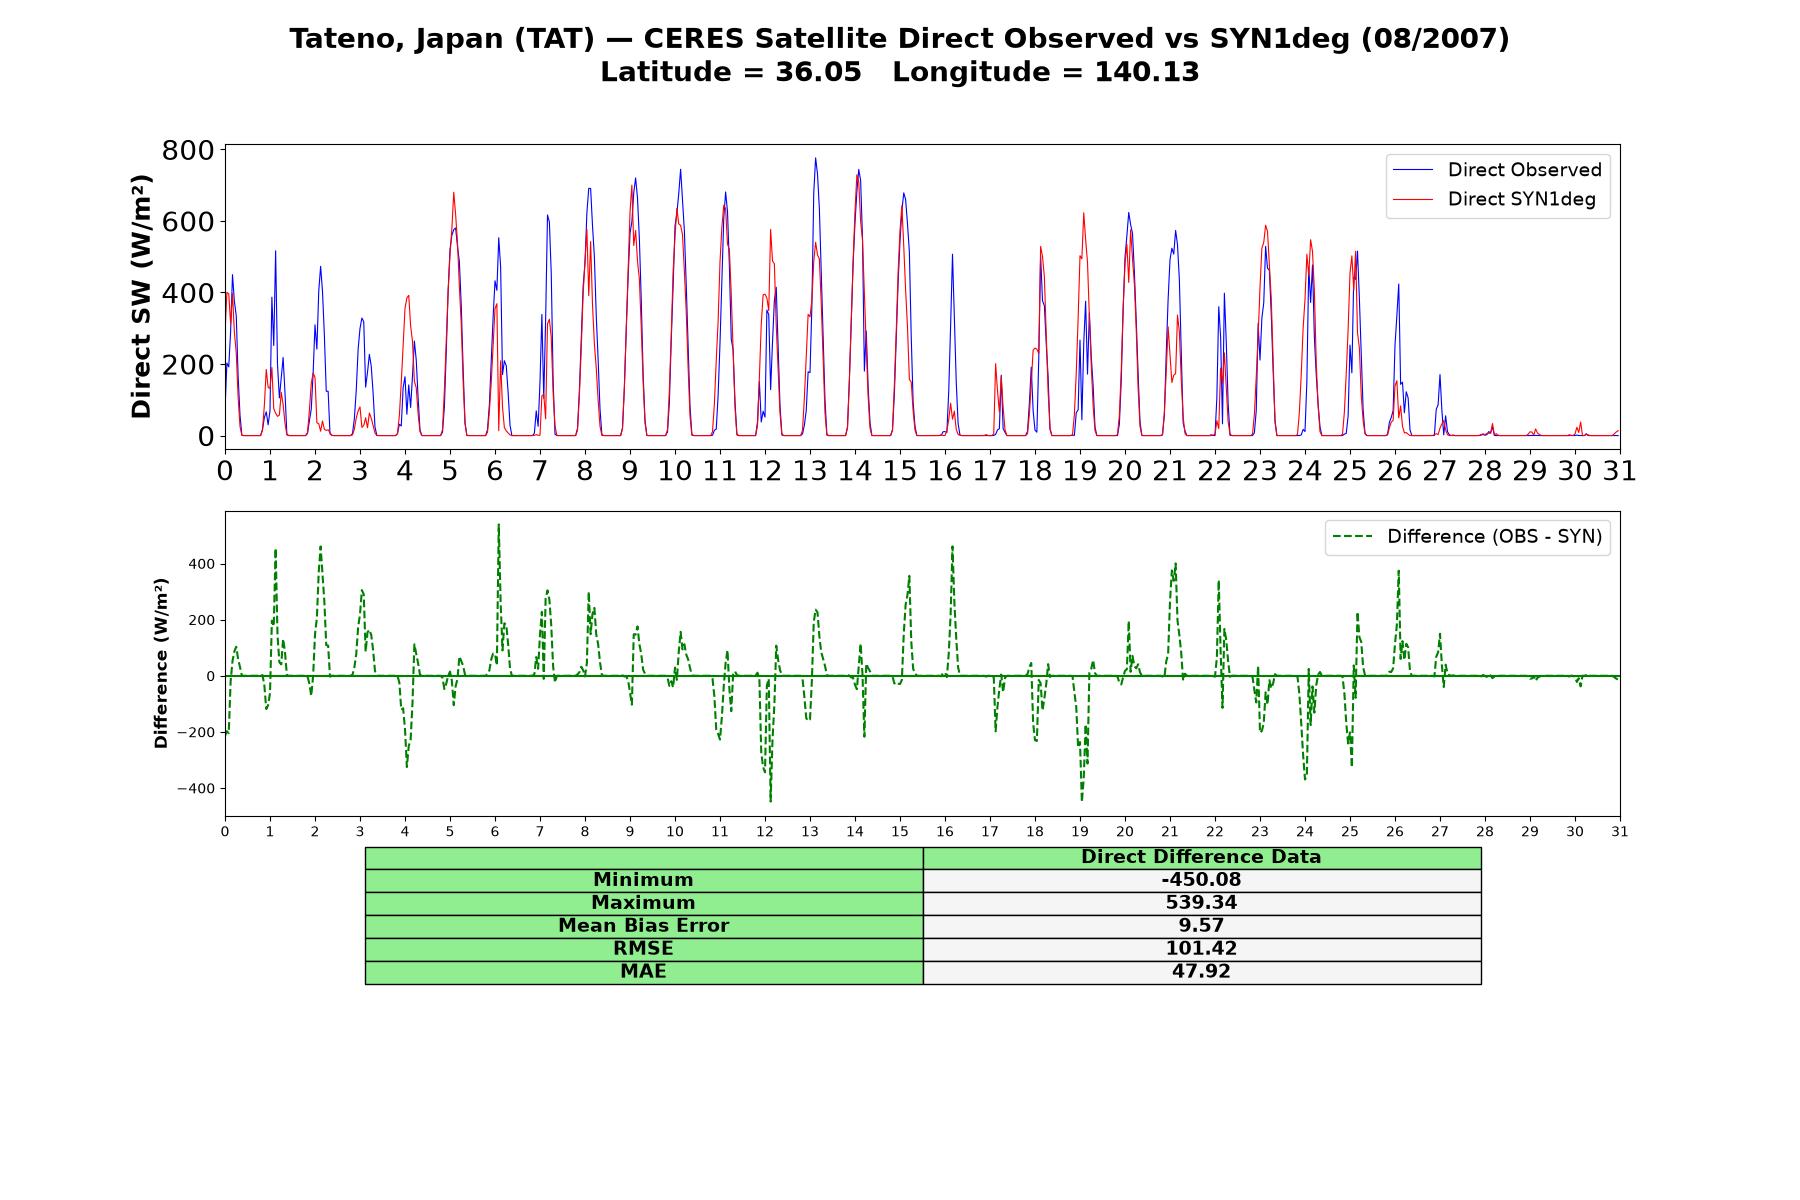Click the minimum value -450.08 cell
The image size is (1800, 1200).
point(1201,880)
